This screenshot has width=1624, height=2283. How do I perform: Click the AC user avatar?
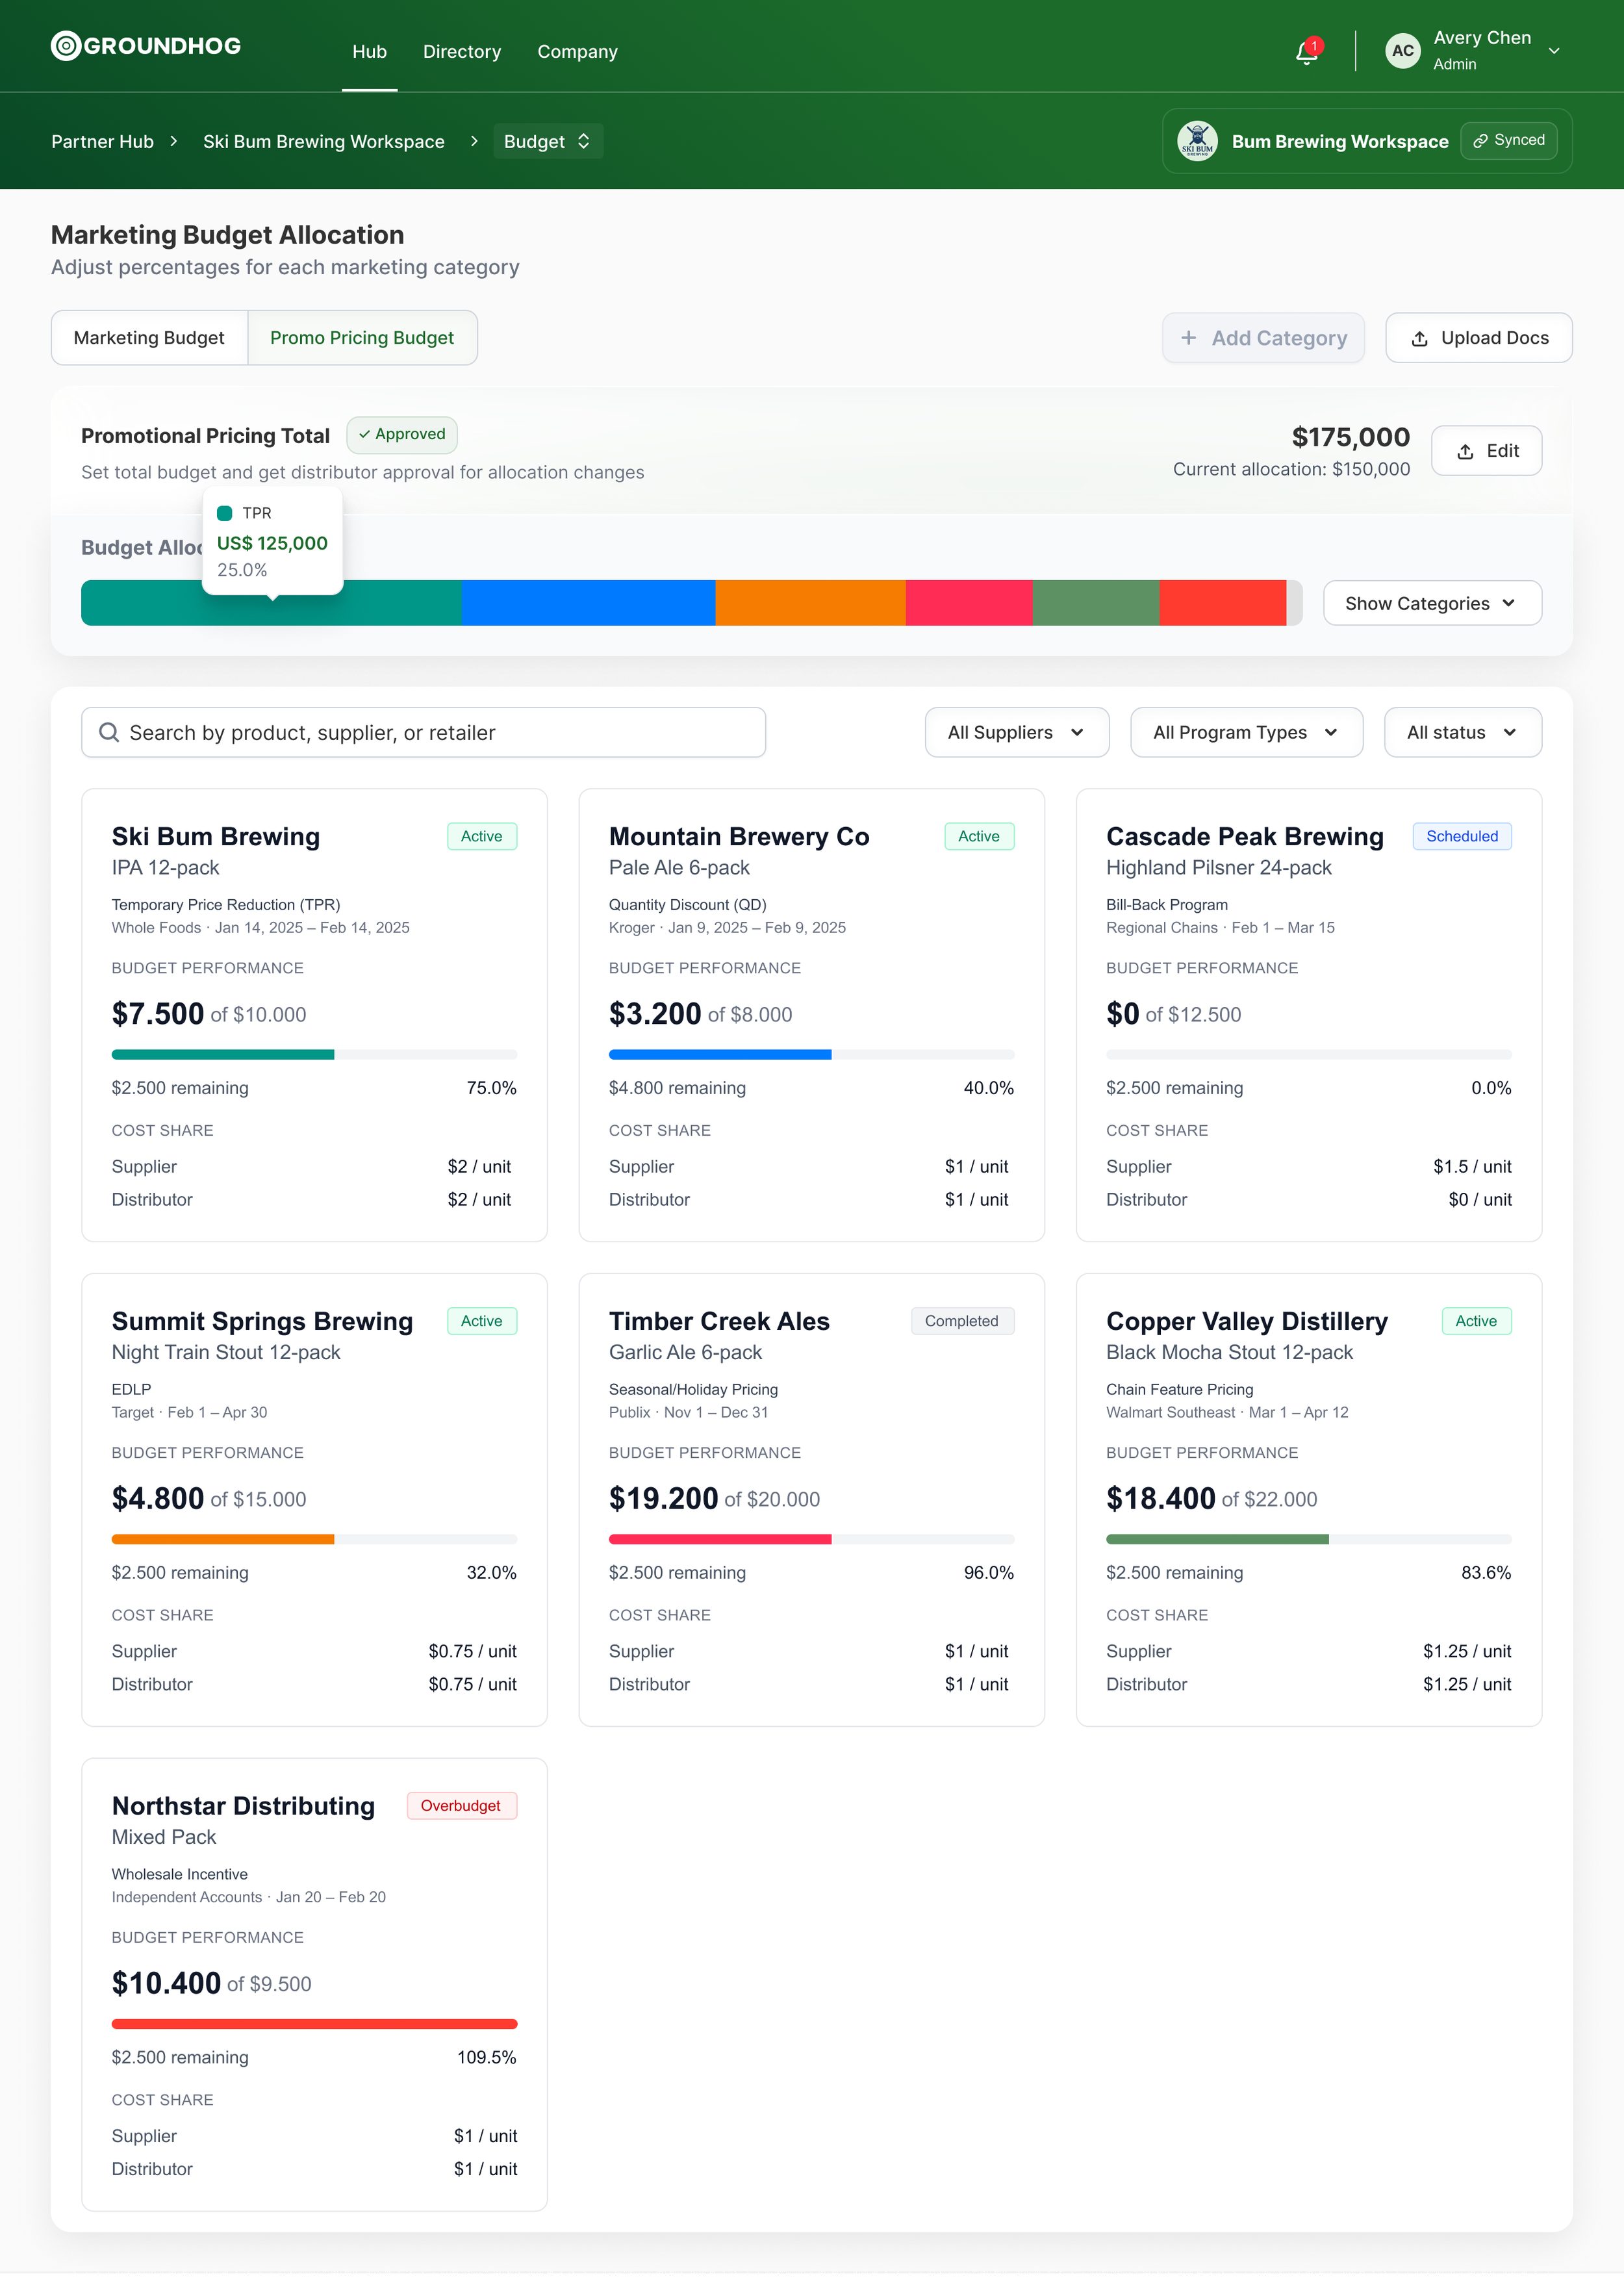pos(1402,51)
